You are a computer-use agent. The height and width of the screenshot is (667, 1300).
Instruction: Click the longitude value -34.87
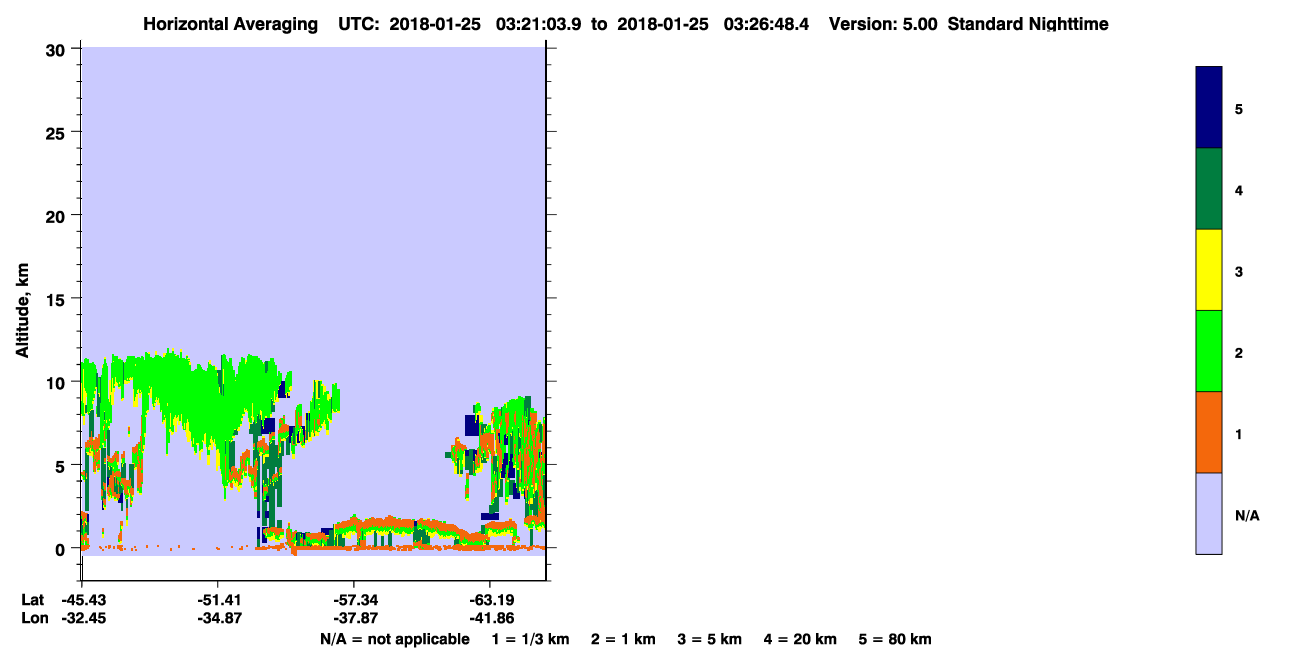tap(218, 618)
